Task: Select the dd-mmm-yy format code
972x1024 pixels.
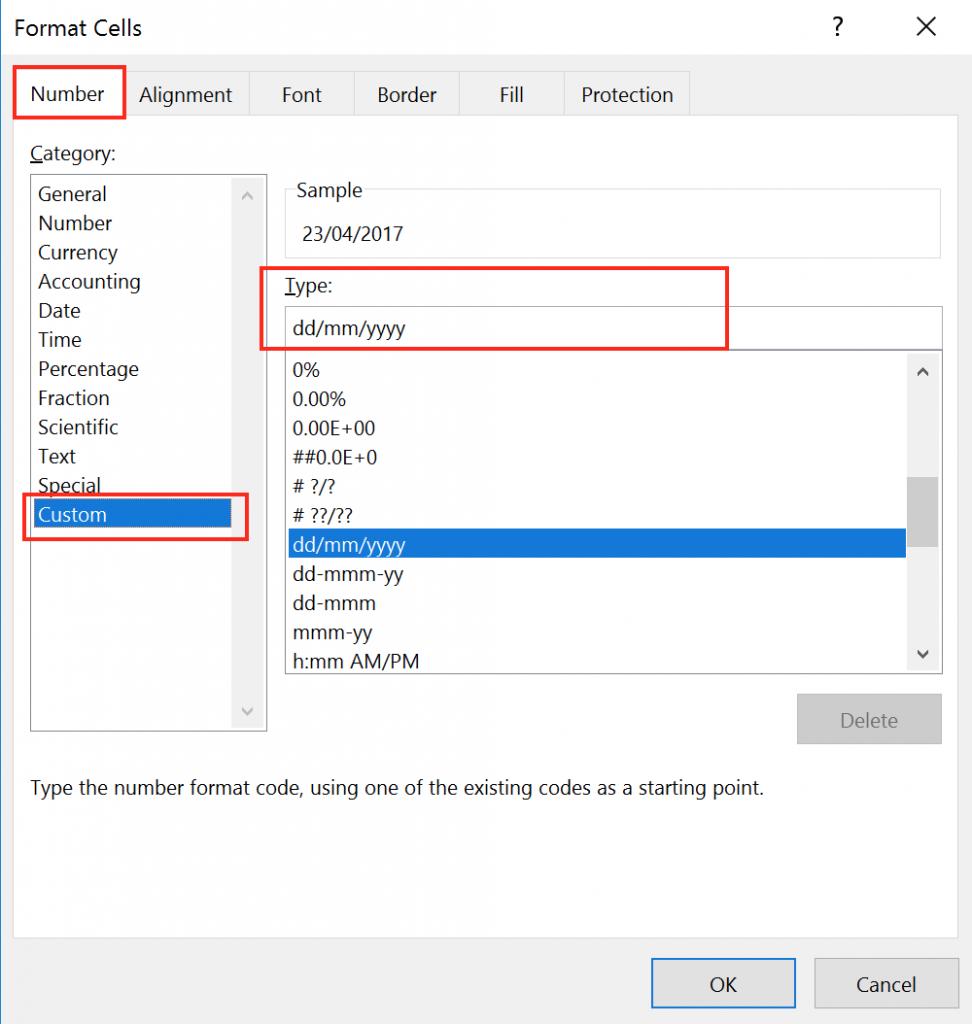Action: (x=350, y=573)
